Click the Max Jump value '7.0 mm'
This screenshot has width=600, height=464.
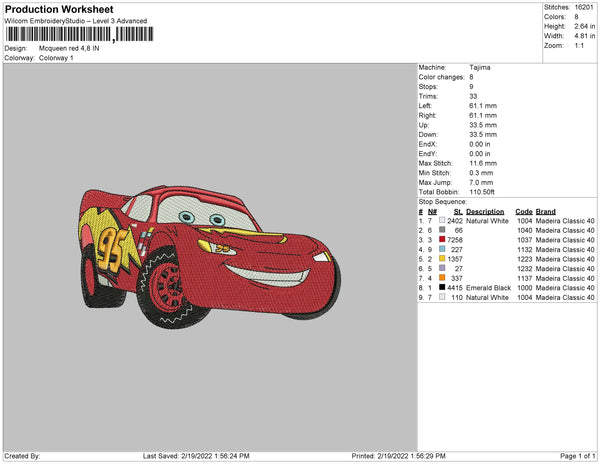click(481, 182)
